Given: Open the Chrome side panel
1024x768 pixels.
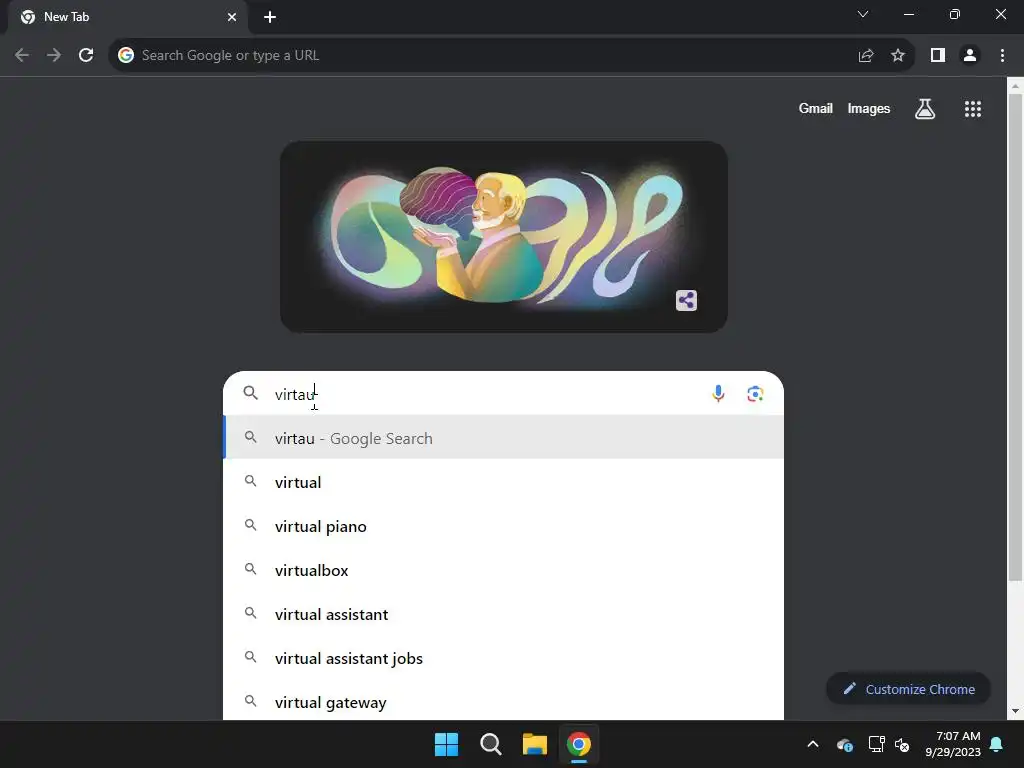Looking at the screenshot, I should 938,56.
